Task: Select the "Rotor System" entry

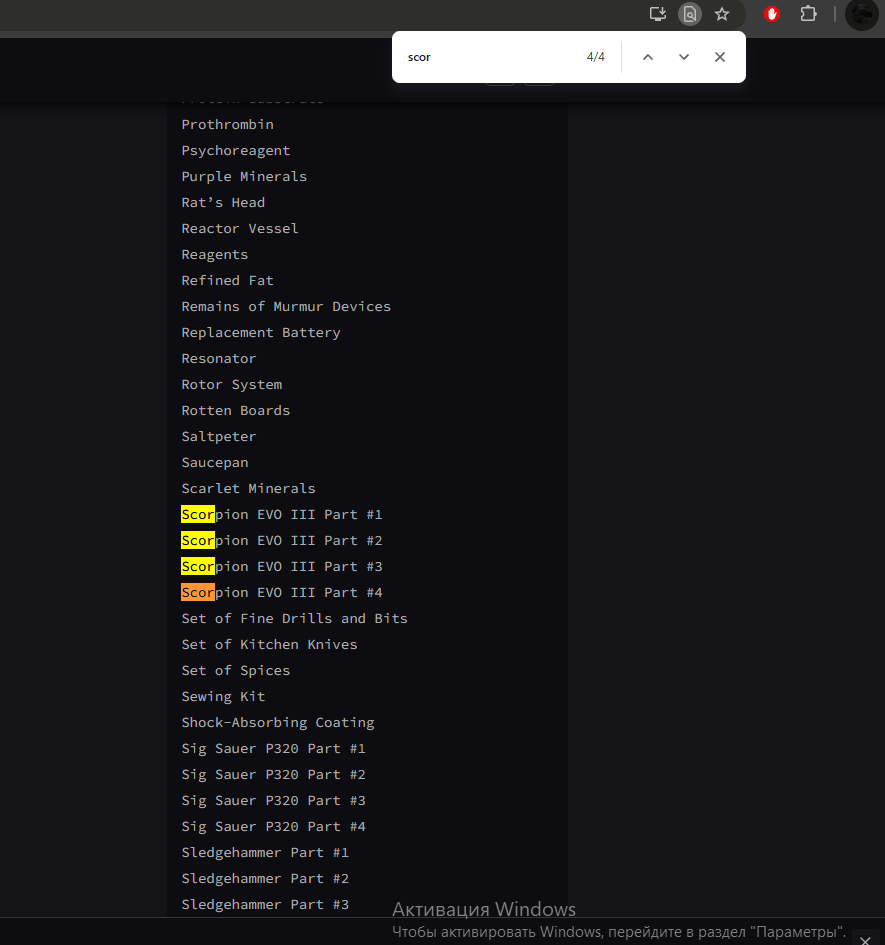Action: pos(232,385)
